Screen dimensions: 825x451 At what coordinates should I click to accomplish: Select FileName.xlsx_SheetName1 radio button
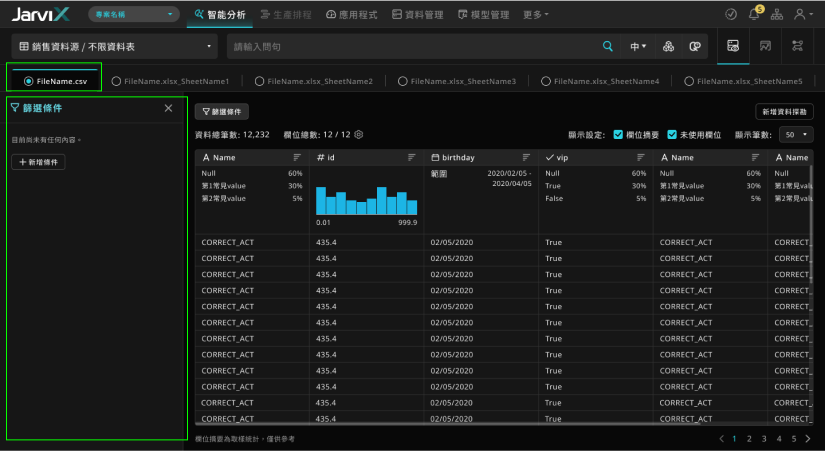click(x=116, y=81)
